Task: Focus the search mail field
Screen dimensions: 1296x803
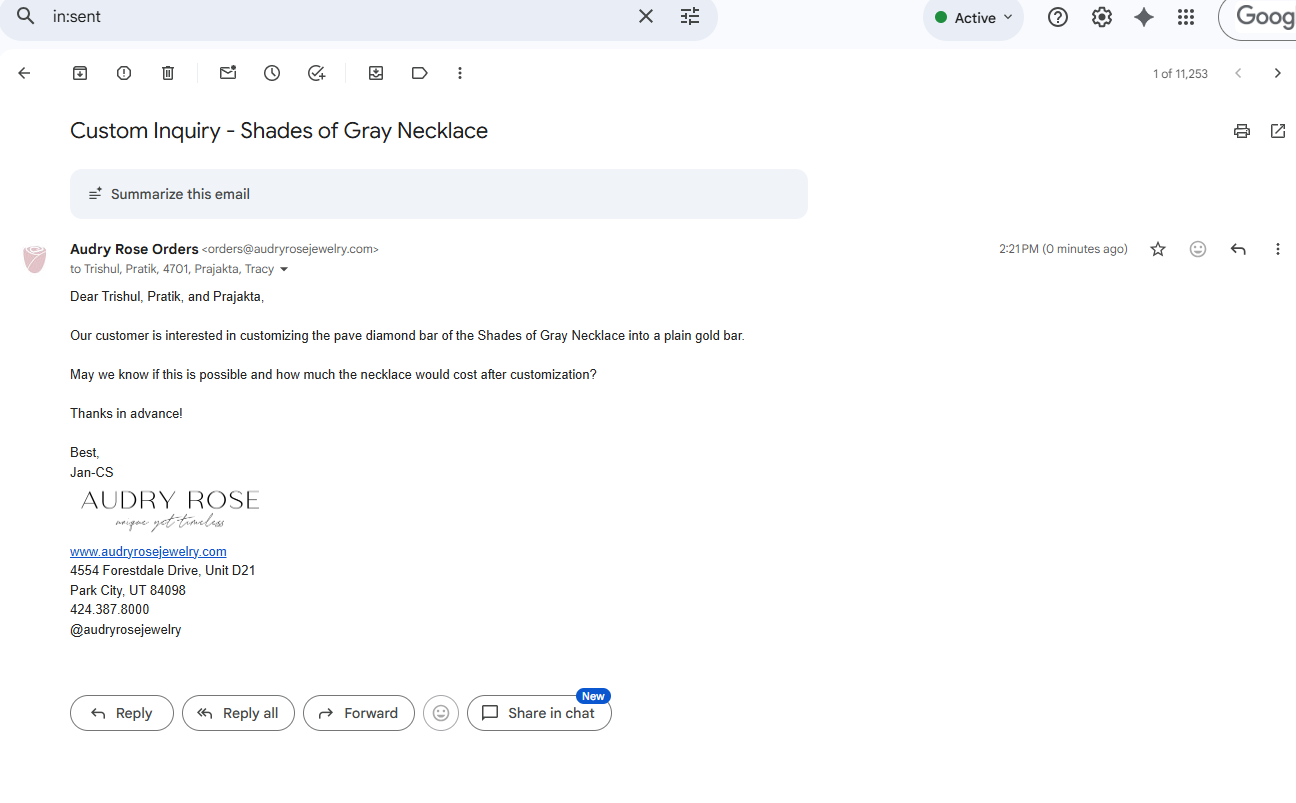Action: (340, 17)
